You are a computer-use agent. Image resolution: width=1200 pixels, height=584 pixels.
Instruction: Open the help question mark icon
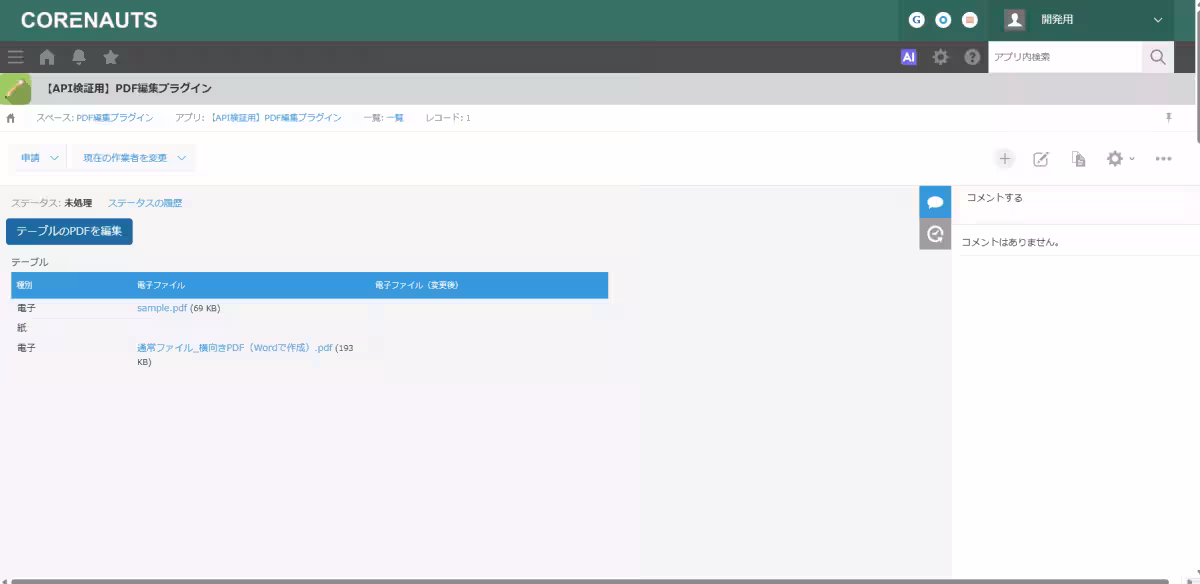point(972,57)
